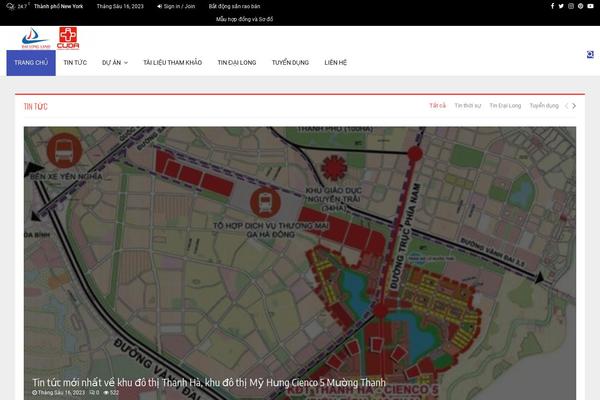The width and height of the screenshot is (600, 400).
Task: Select the Tuyển dụng filter tab
Action: point(544,106)
